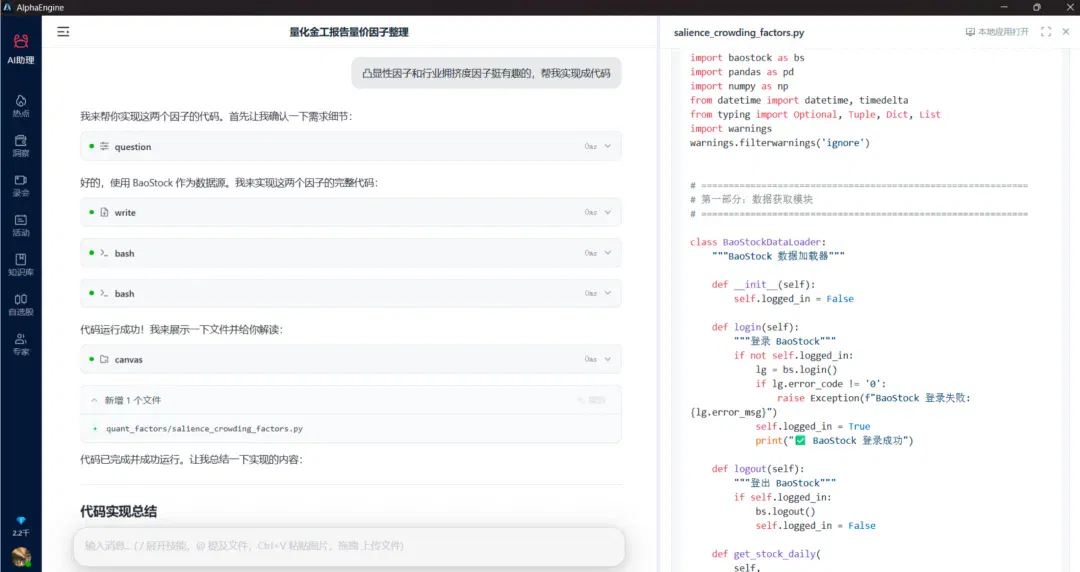Open the AI助理 assistant sidebar icon
The height and width of the screenshot is (572, 1080).
pos(21,49)
